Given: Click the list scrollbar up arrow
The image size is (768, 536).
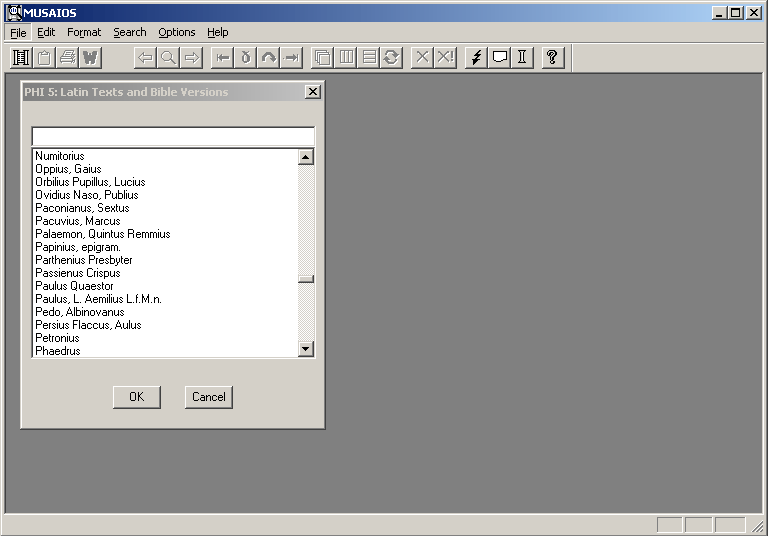Looking at the screenshot, I should tap(306, 157).
